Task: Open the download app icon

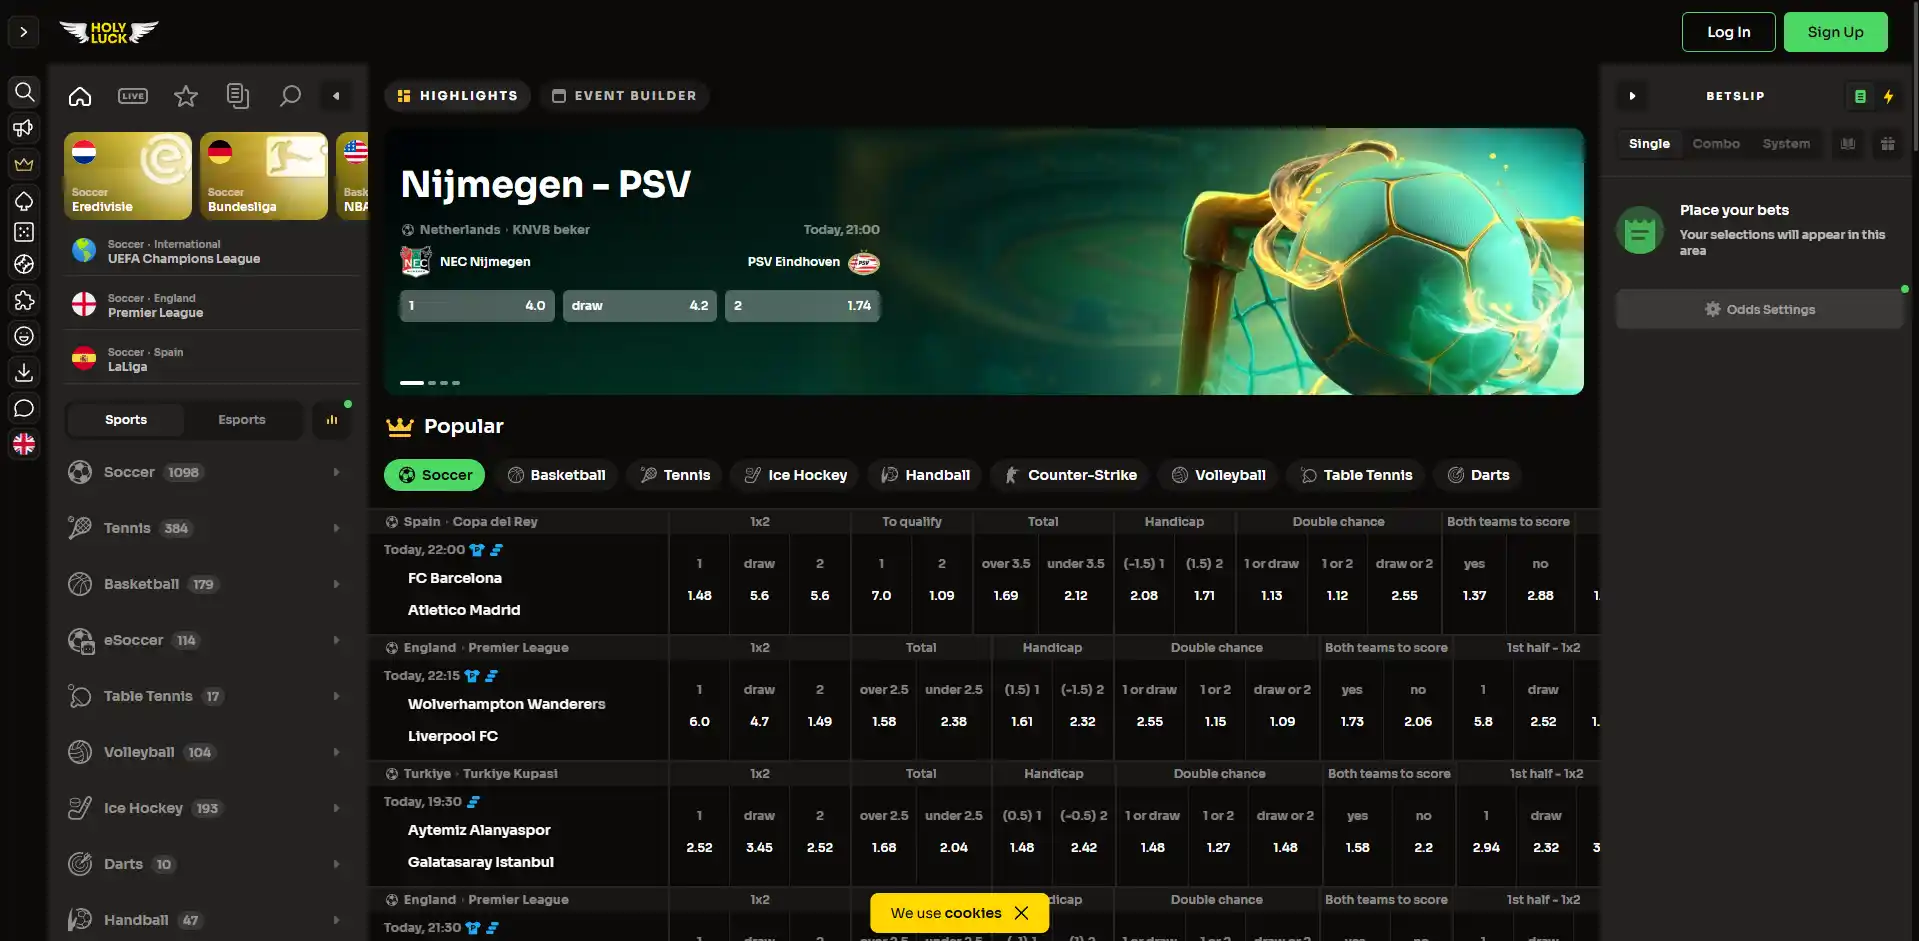Action: point(24,372)
